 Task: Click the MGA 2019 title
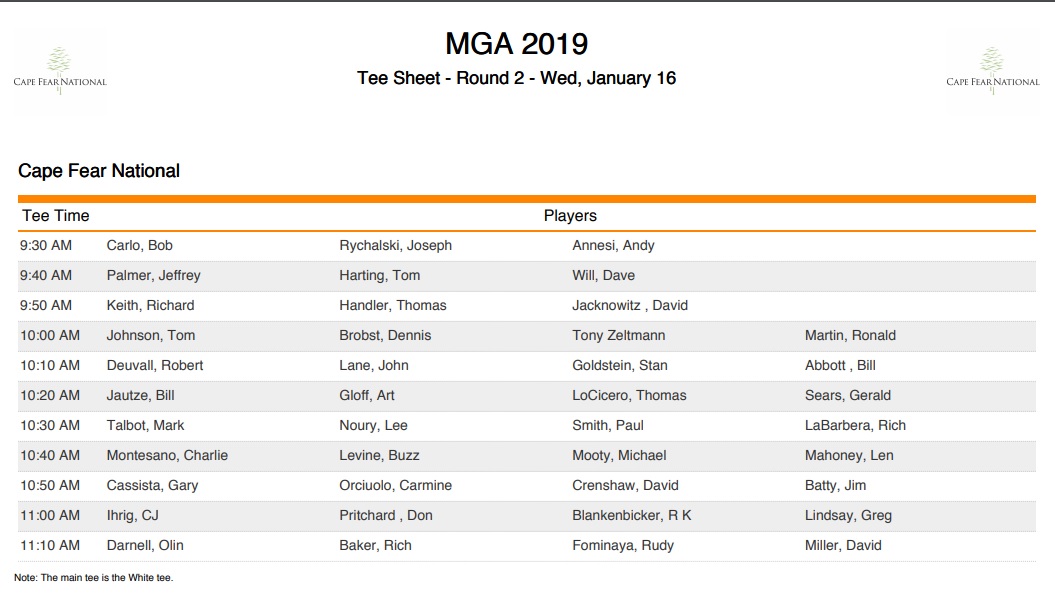click(x=516, y=44)
